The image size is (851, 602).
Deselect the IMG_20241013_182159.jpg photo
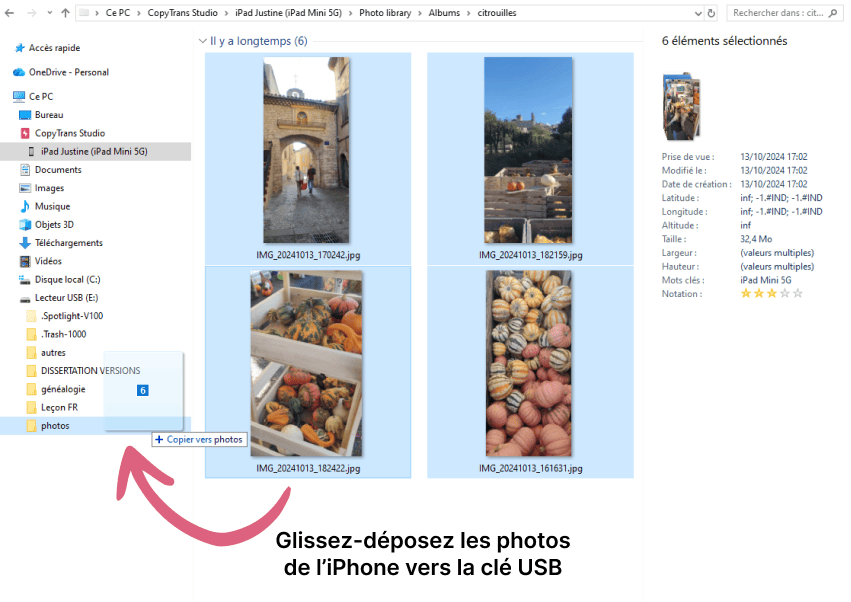point(528,150)
